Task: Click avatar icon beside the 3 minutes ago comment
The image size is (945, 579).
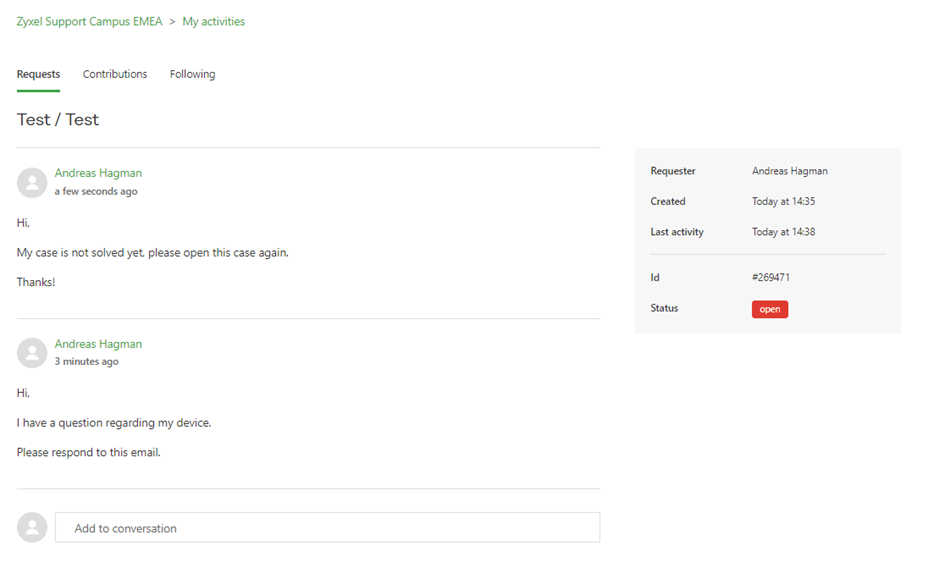Action: pos(32,353)
